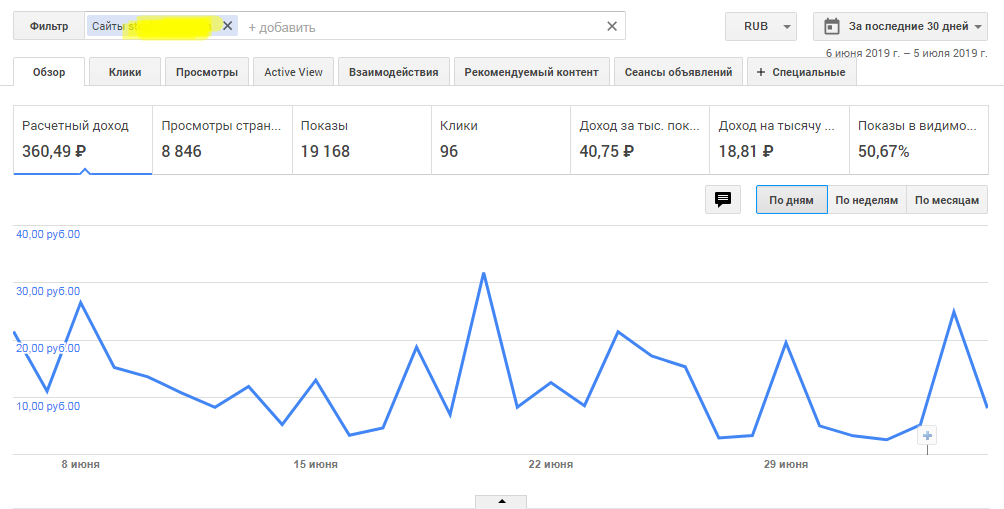Image resolution: width=1004 pixels, height=509 pixels.
Task: Select the Просмотры страниц metric card
Action: [222, 140]
